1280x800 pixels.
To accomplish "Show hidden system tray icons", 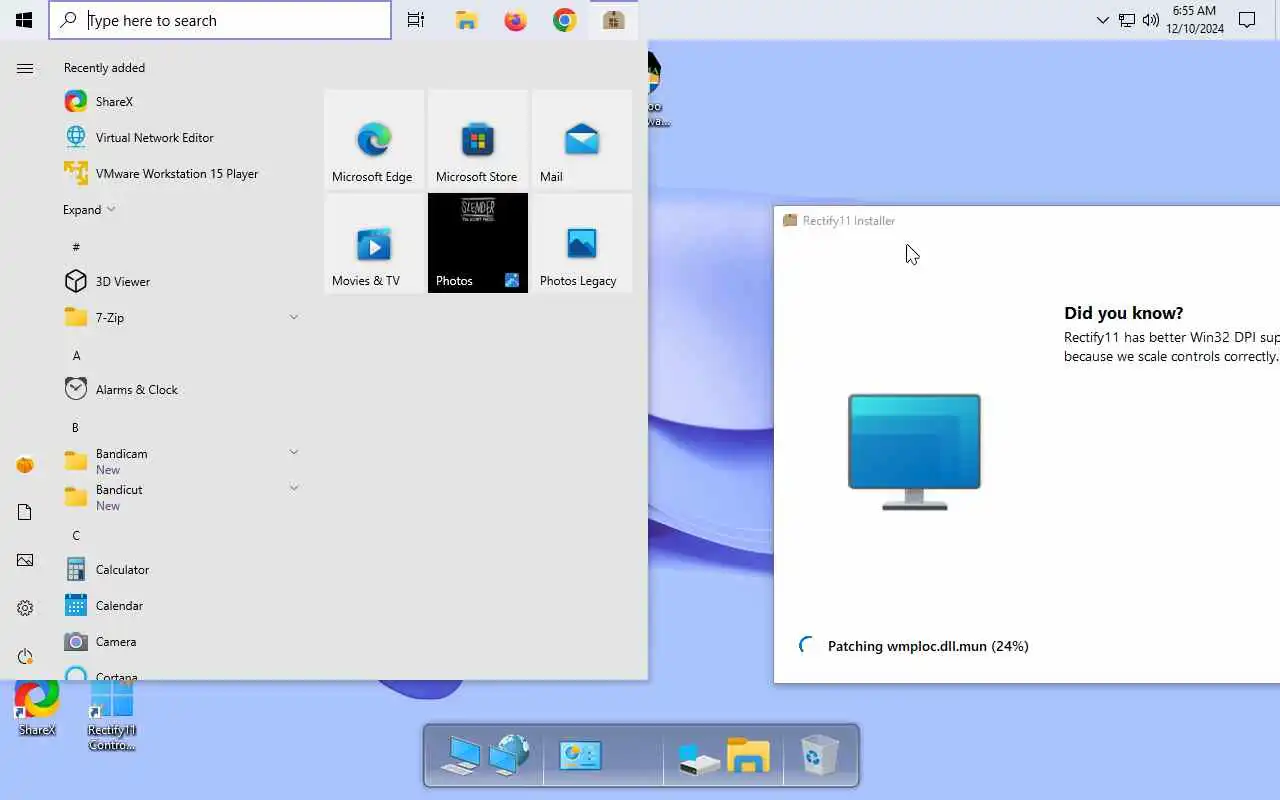I will pyautogui.click(x=1102, y=20).
